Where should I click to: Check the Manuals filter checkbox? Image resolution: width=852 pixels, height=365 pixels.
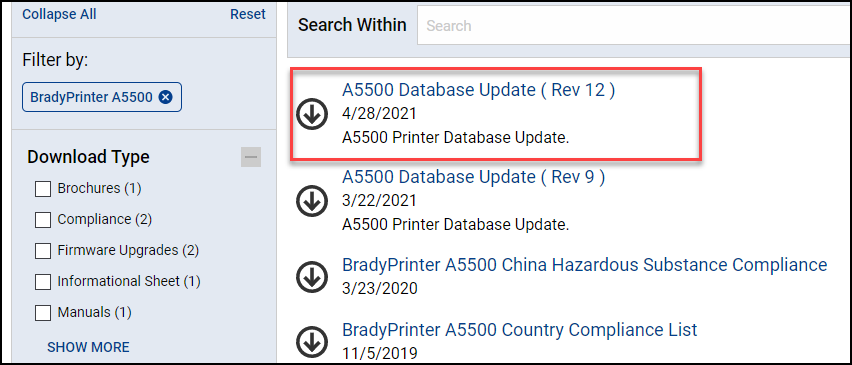(x=43, y=313)
